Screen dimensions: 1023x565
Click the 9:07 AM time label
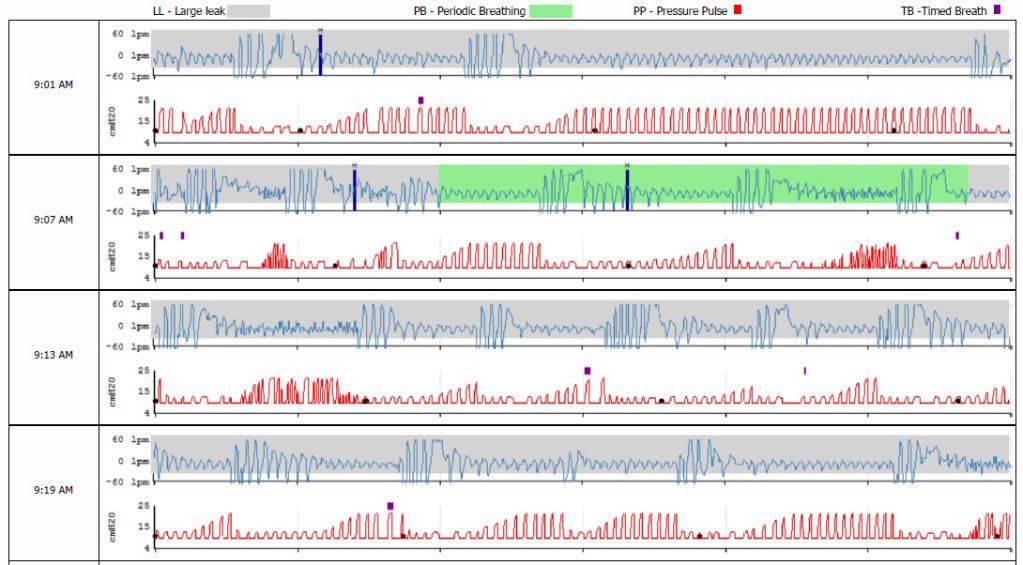click(53, 220)
